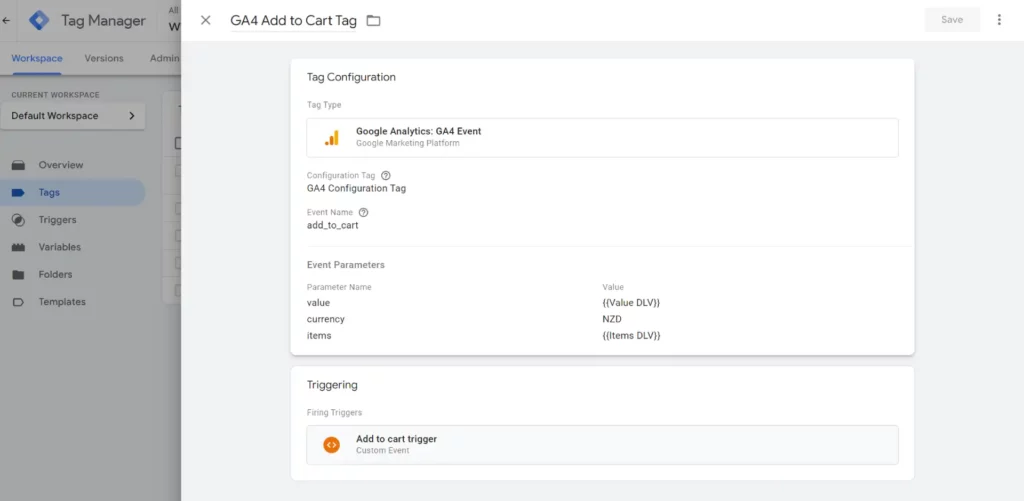
Task: Click the Folders icon in sidebar
Action: [x=18, y=275]
